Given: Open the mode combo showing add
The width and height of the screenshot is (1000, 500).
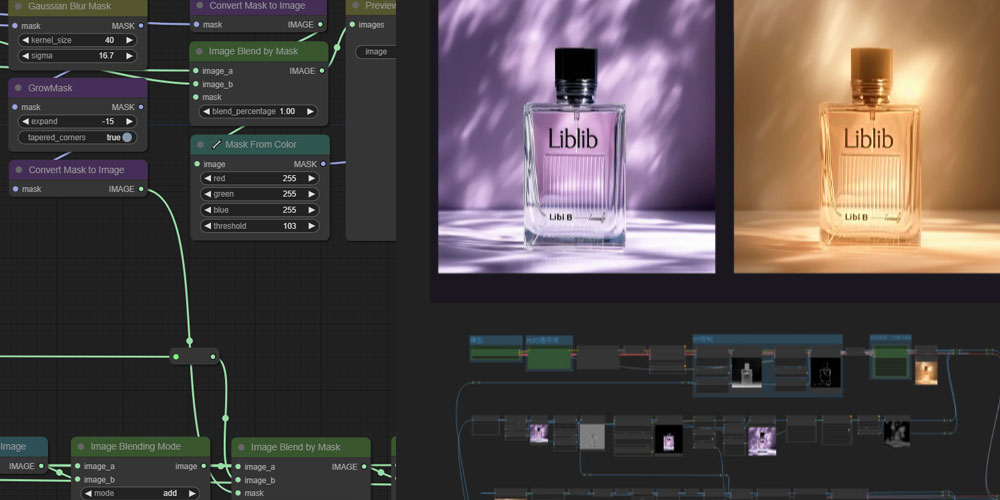Looking at the screenshot, I should 140,493.
